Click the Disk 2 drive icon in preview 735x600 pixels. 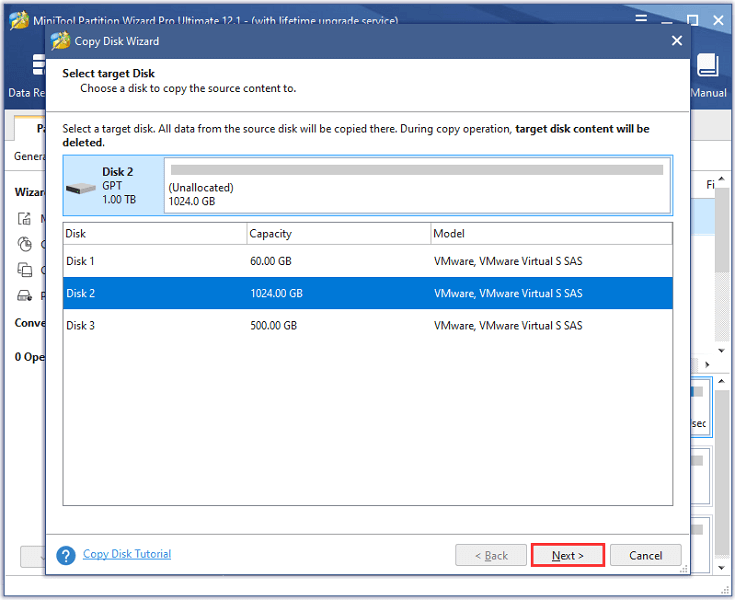[81, 186]
